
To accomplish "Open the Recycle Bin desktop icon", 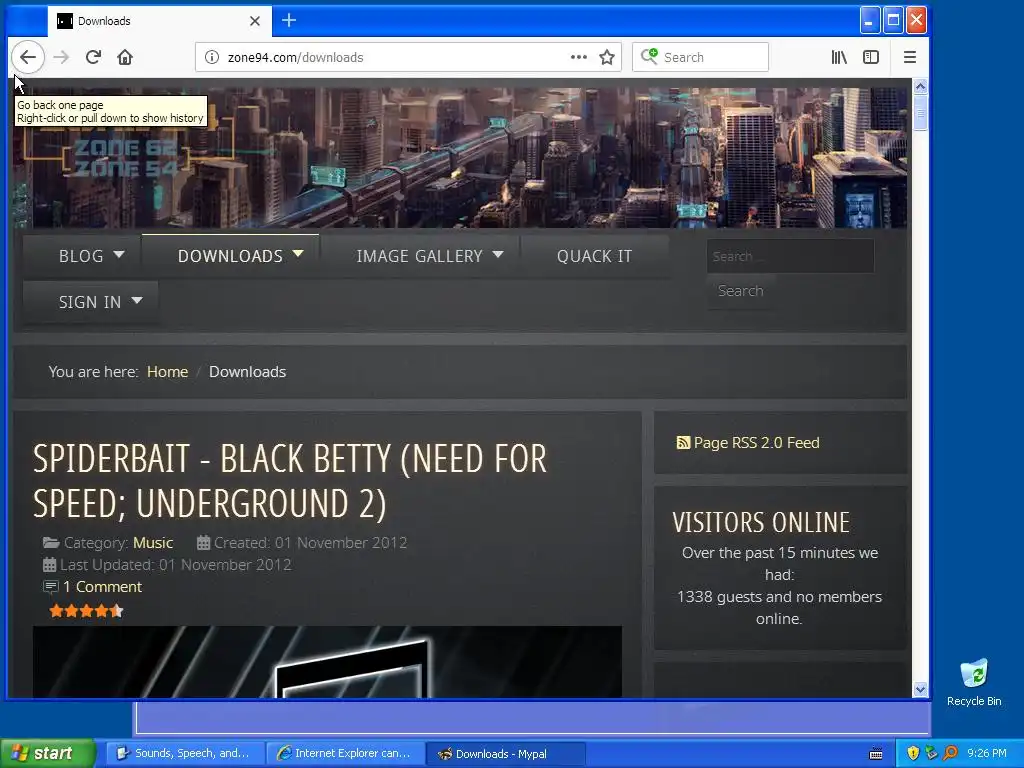I will 974,682.
